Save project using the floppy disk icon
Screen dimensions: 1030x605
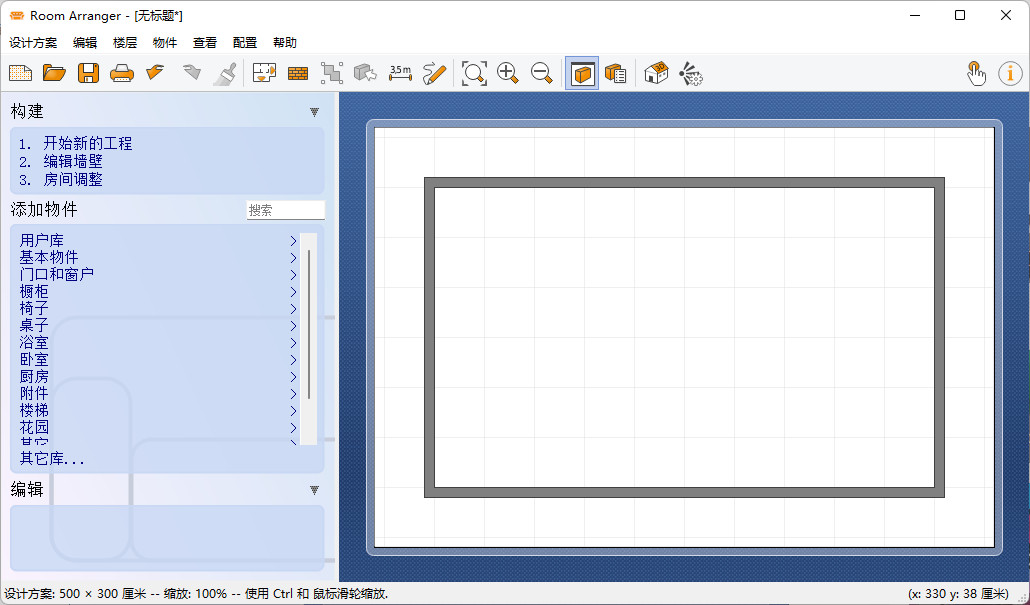pyautogui.click(x=88, y=73)
